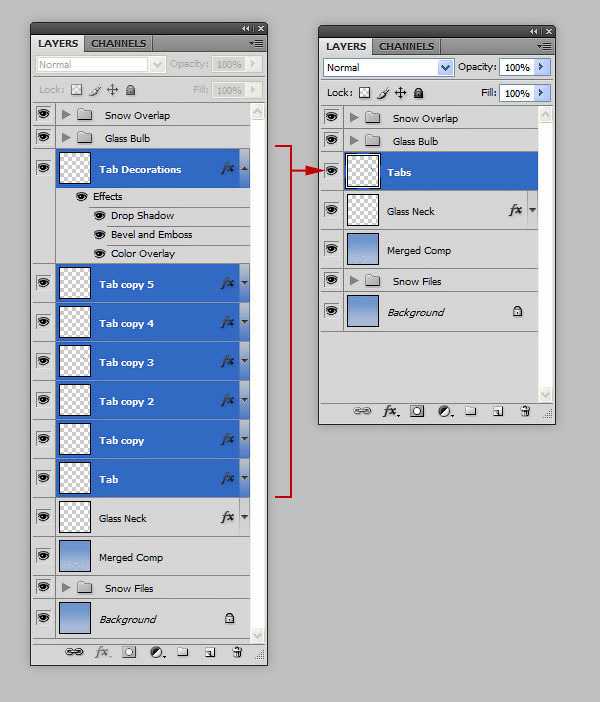Toggle Color Overlay effect visibility
This screenshot has width=600, height=702.
tap(99, 254)
